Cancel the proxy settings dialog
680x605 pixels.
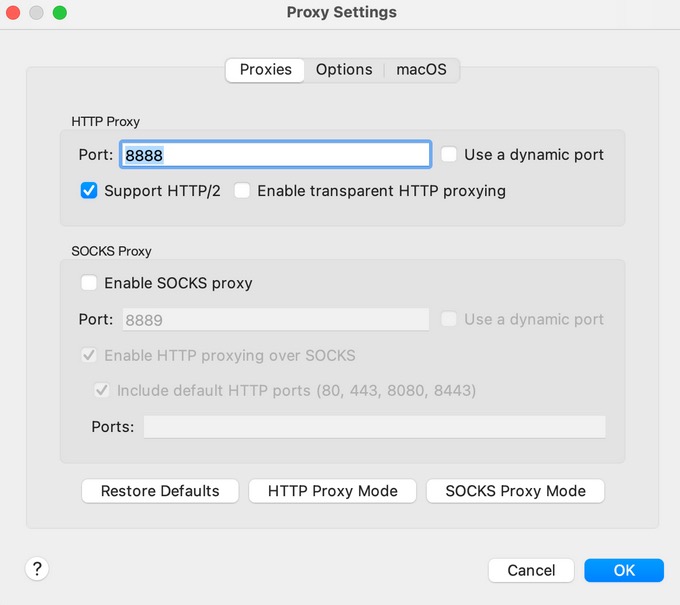[531, 570]
